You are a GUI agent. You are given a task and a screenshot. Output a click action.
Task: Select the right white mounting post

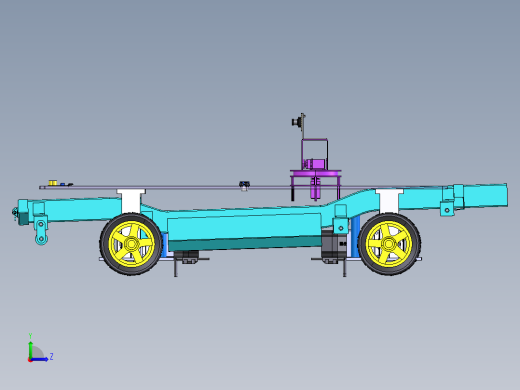[x=389, y=201]
